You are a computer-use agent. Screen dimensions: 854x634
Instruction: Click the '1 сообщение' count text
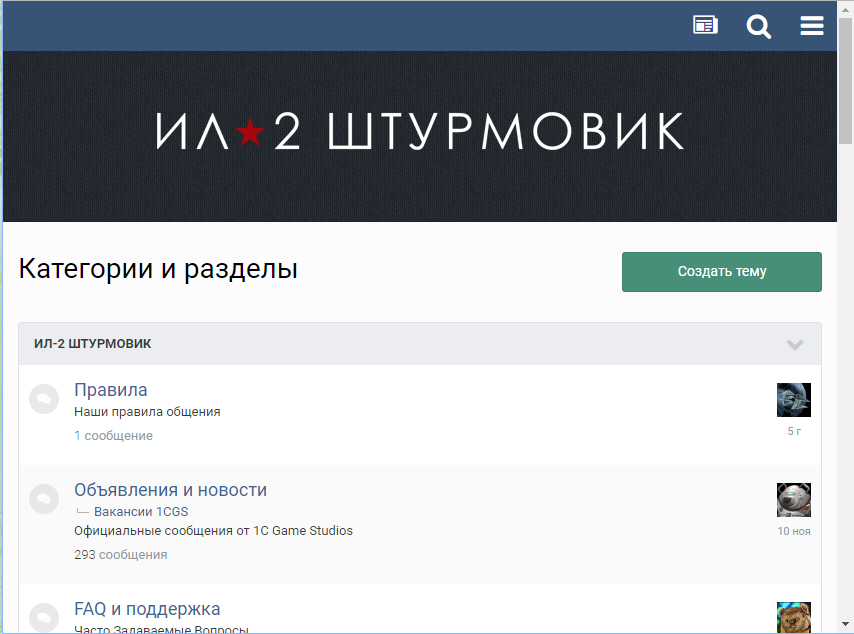pos(113,436)
